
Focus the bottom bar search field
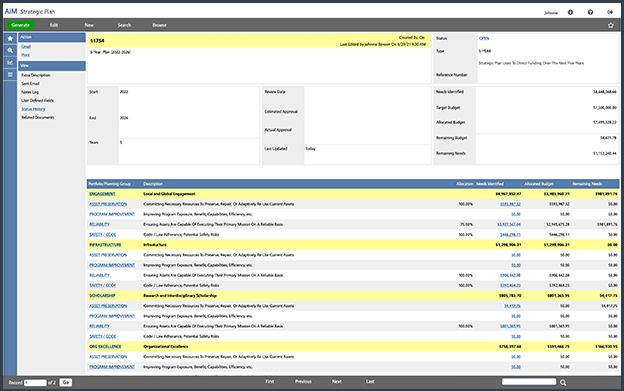(529, 382)
